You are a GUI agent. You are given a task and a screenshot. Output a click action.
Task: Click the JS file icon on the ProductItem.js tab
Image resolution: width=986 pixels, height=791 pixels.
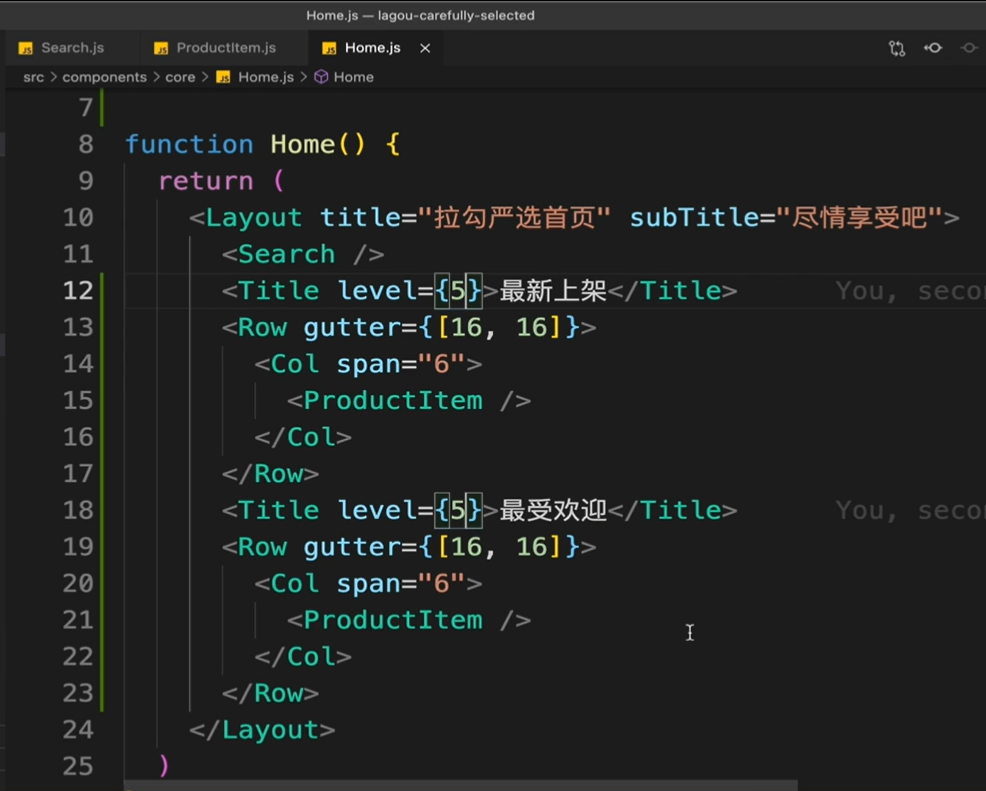tap(161, 48)
